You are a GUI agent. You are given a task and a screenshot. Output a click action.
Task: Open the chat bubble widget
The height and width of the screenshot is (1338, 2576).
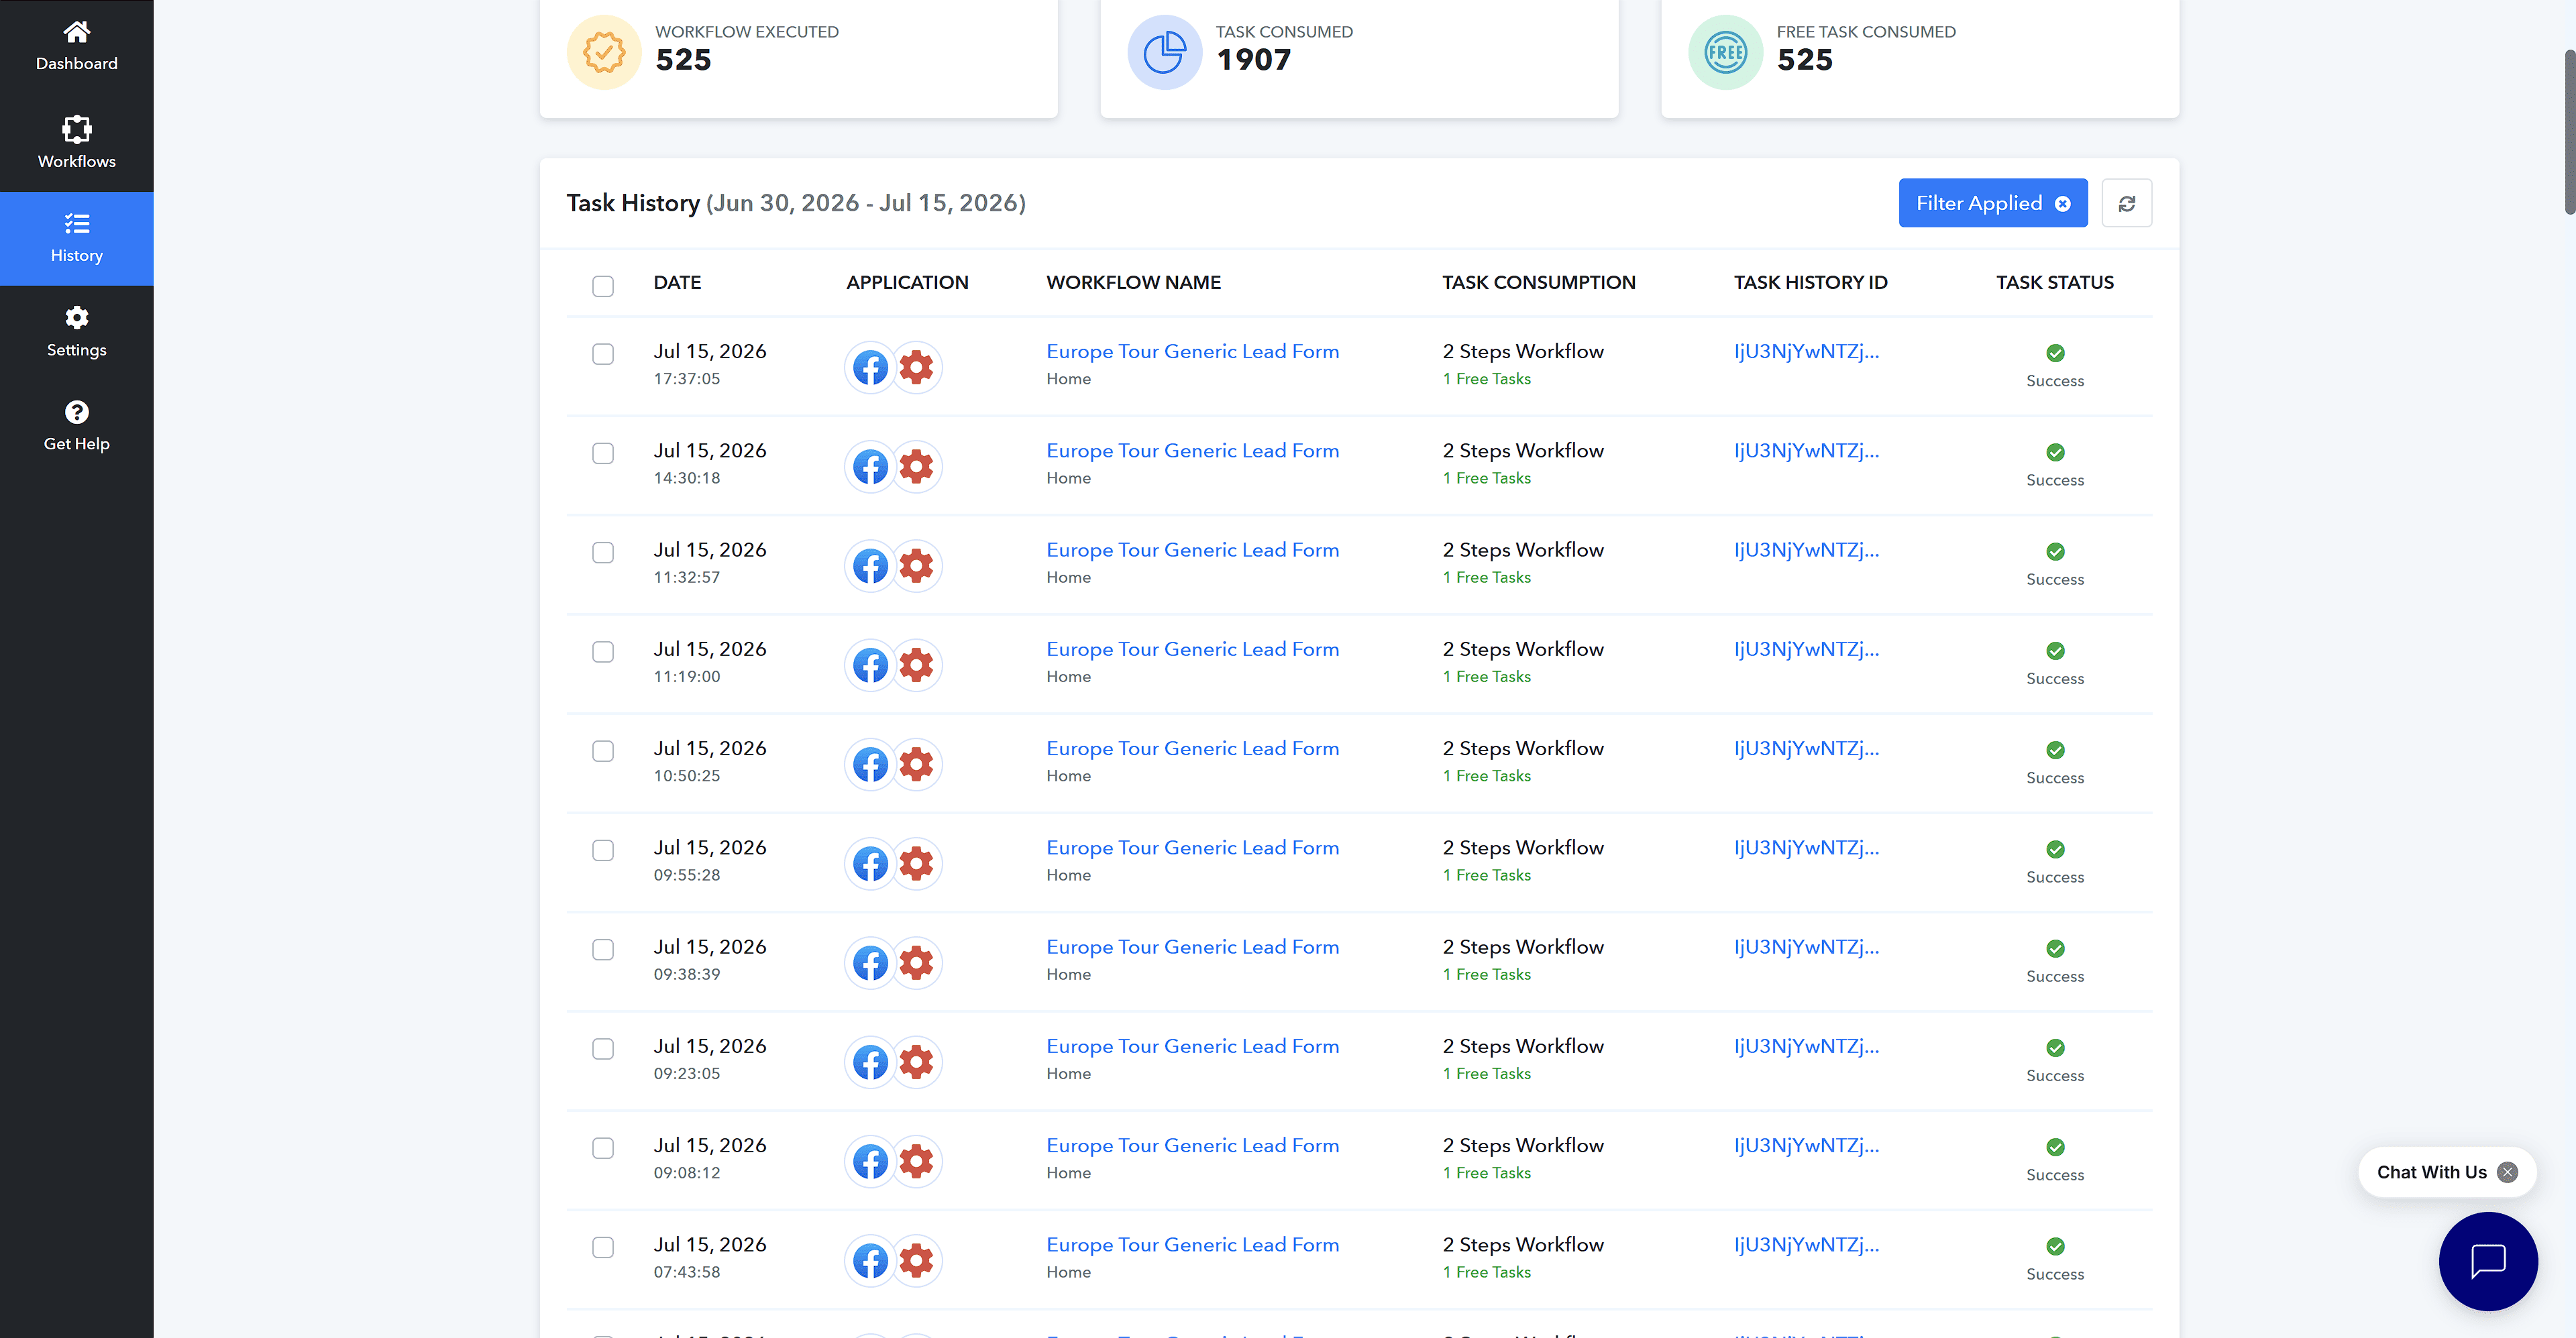click(x=2487, y=1260)
